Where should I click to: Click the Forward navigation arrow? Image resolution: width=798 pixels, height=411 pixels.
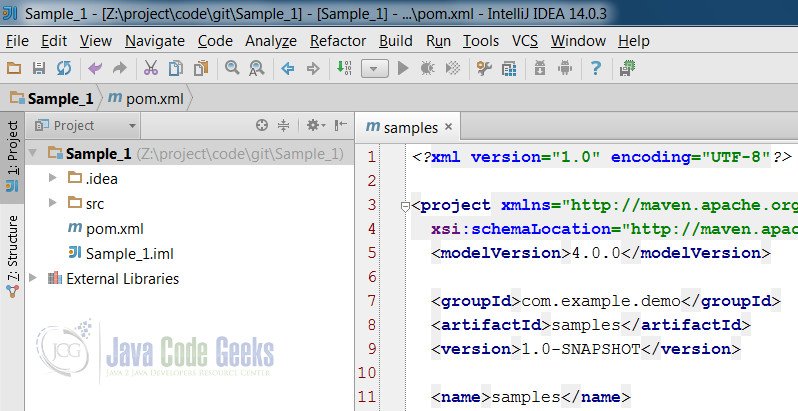(313, 68)
